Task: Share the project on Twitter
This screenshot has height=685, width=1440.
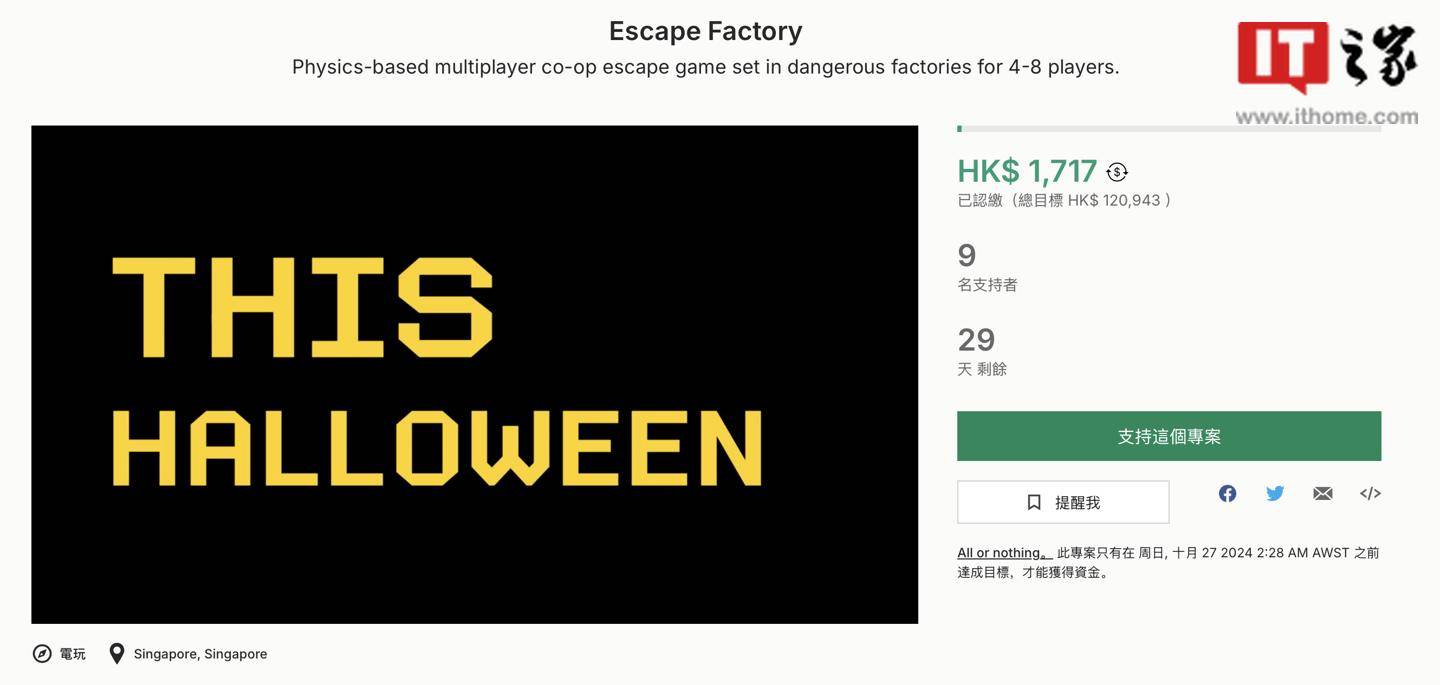Action: (x=1275, y=493)
